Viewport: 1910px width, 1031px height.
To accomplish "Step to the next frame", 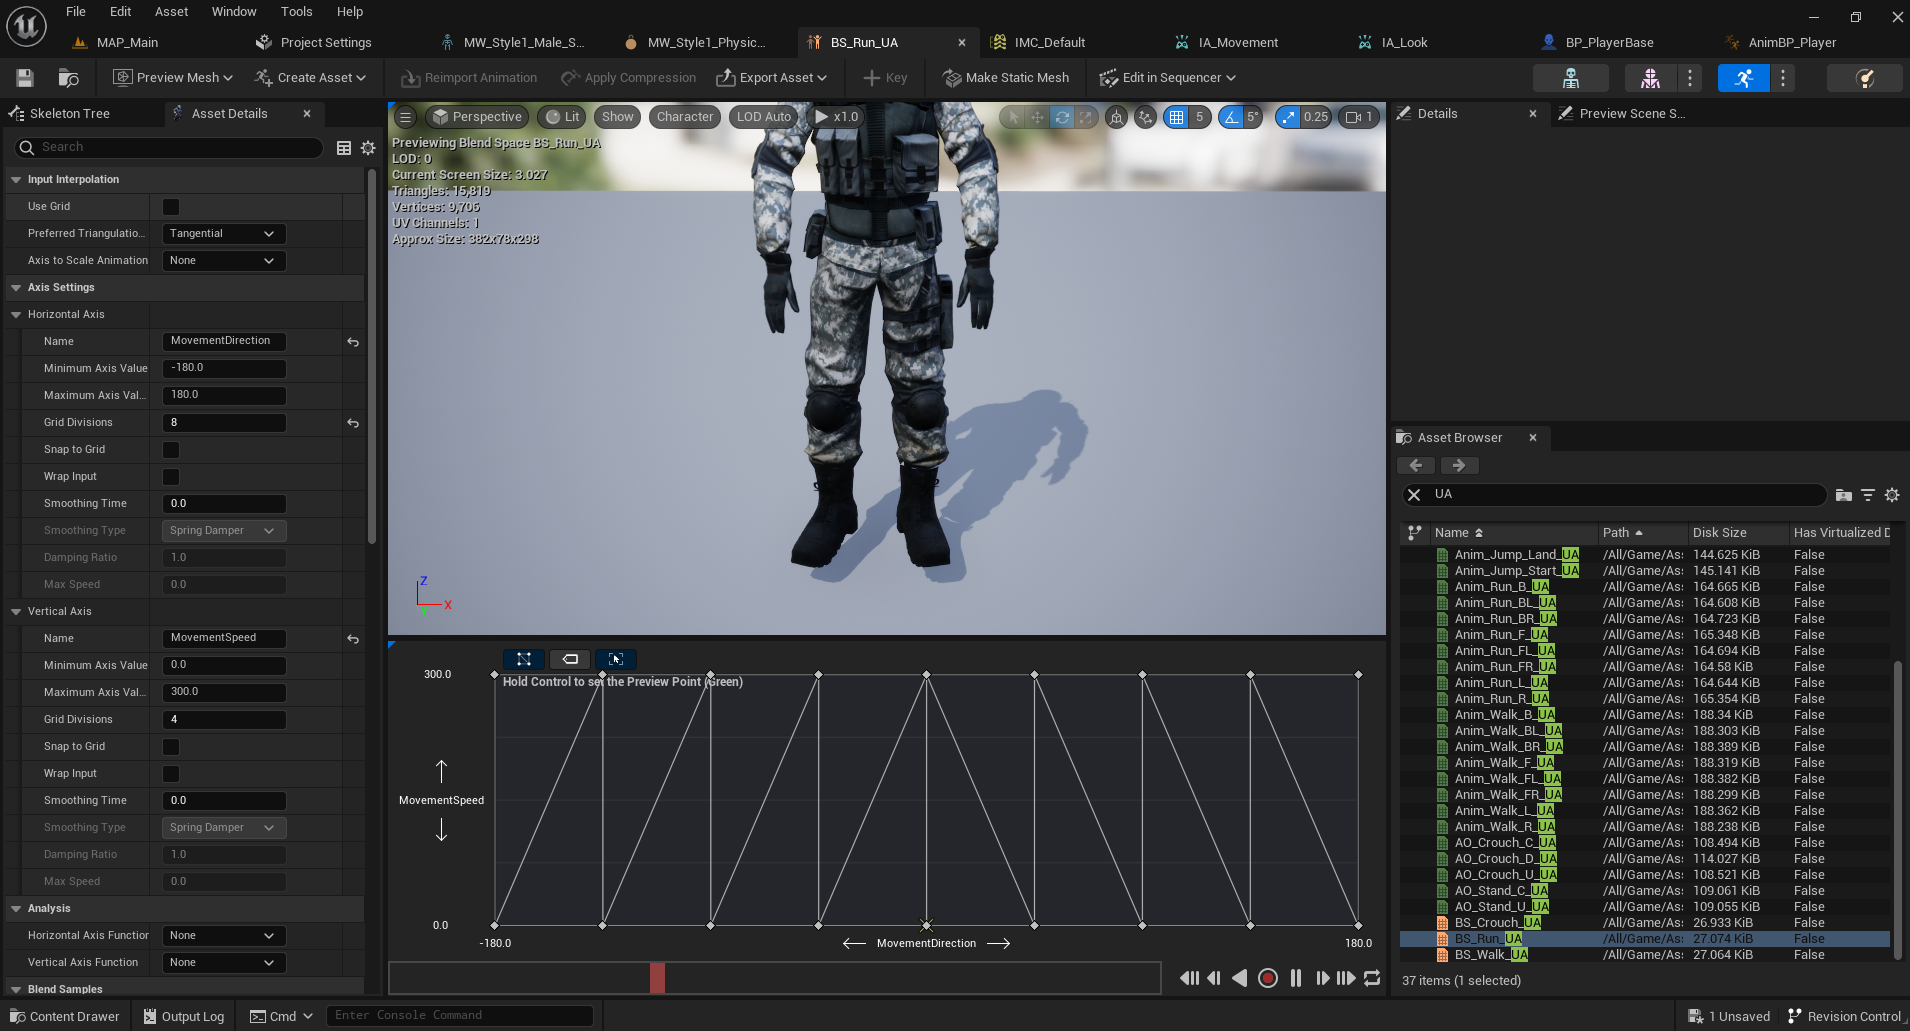I will tap(1322, 978).
